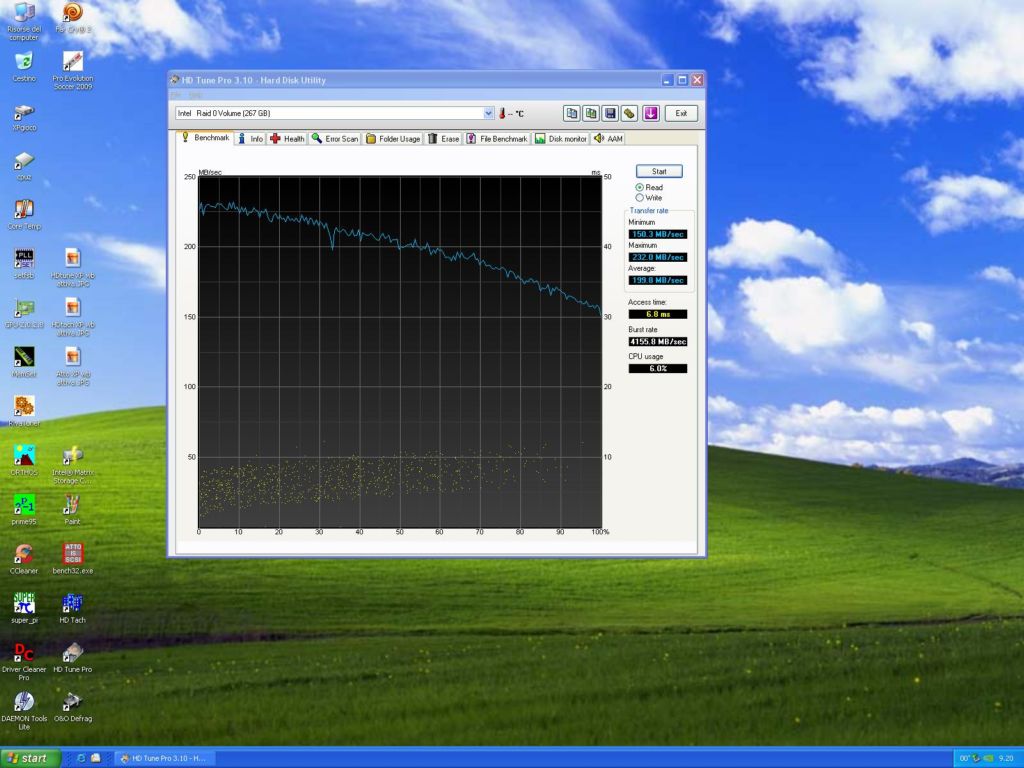
Task: Select the Intel Matrix Storage shortcut
Action: click(73, 465)
